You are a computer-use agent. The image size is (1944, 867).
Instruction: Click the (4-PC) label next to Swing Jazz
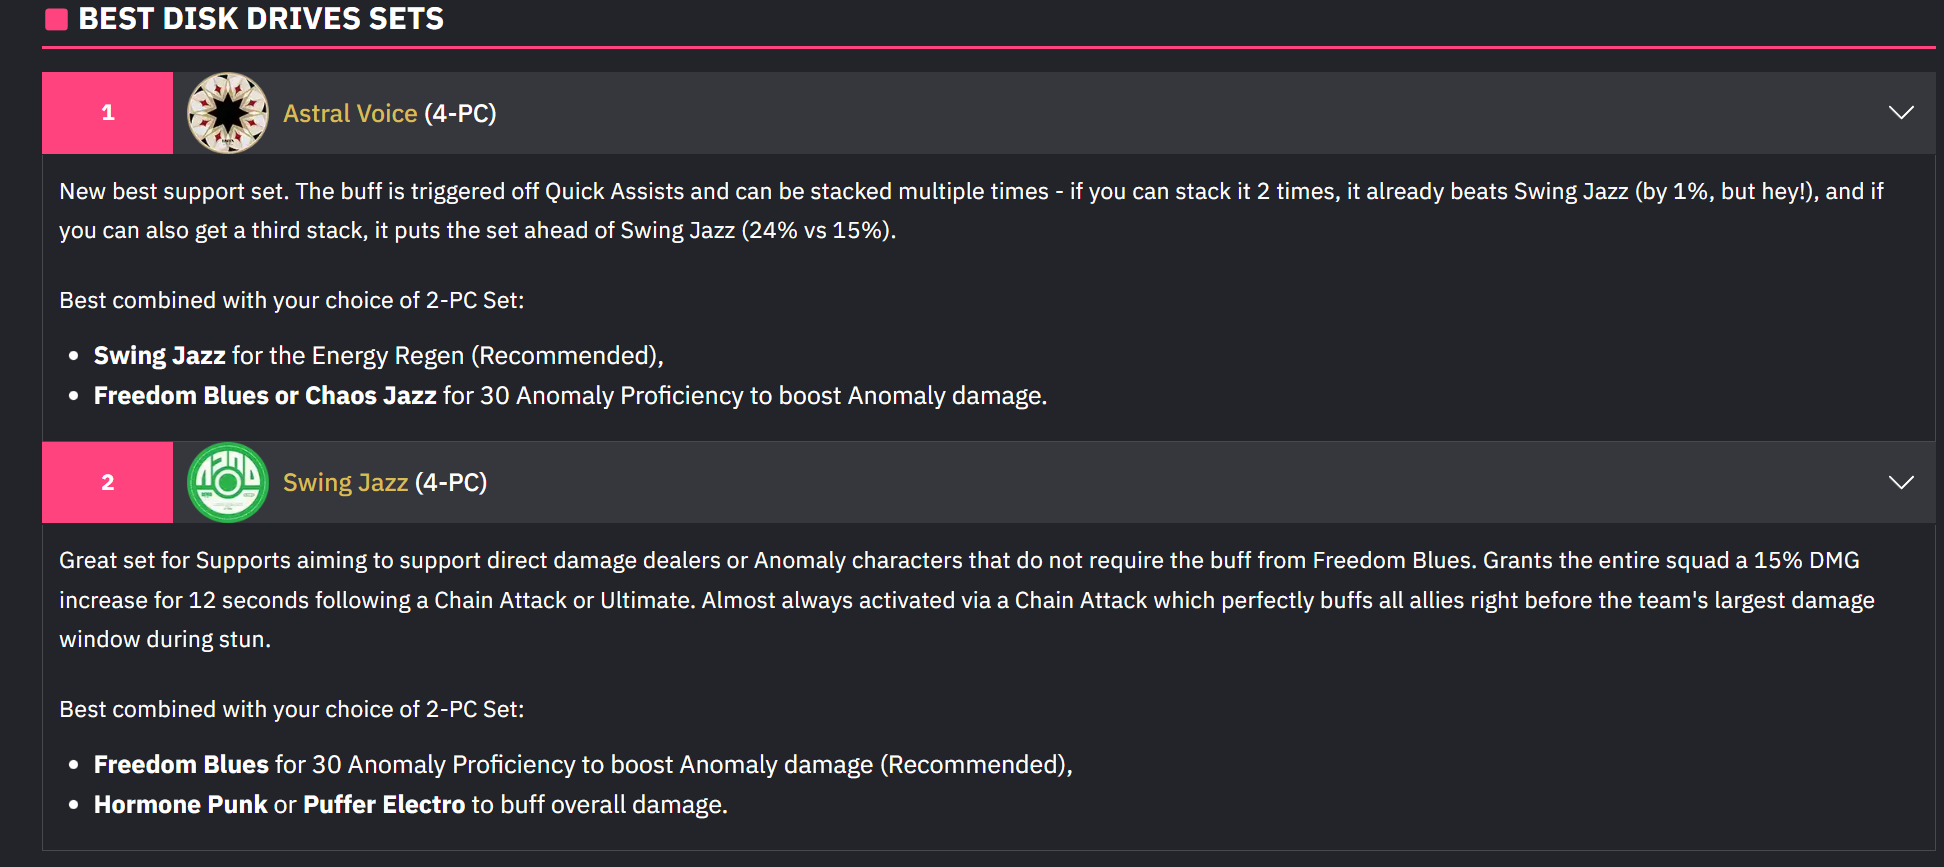point(451,482)
